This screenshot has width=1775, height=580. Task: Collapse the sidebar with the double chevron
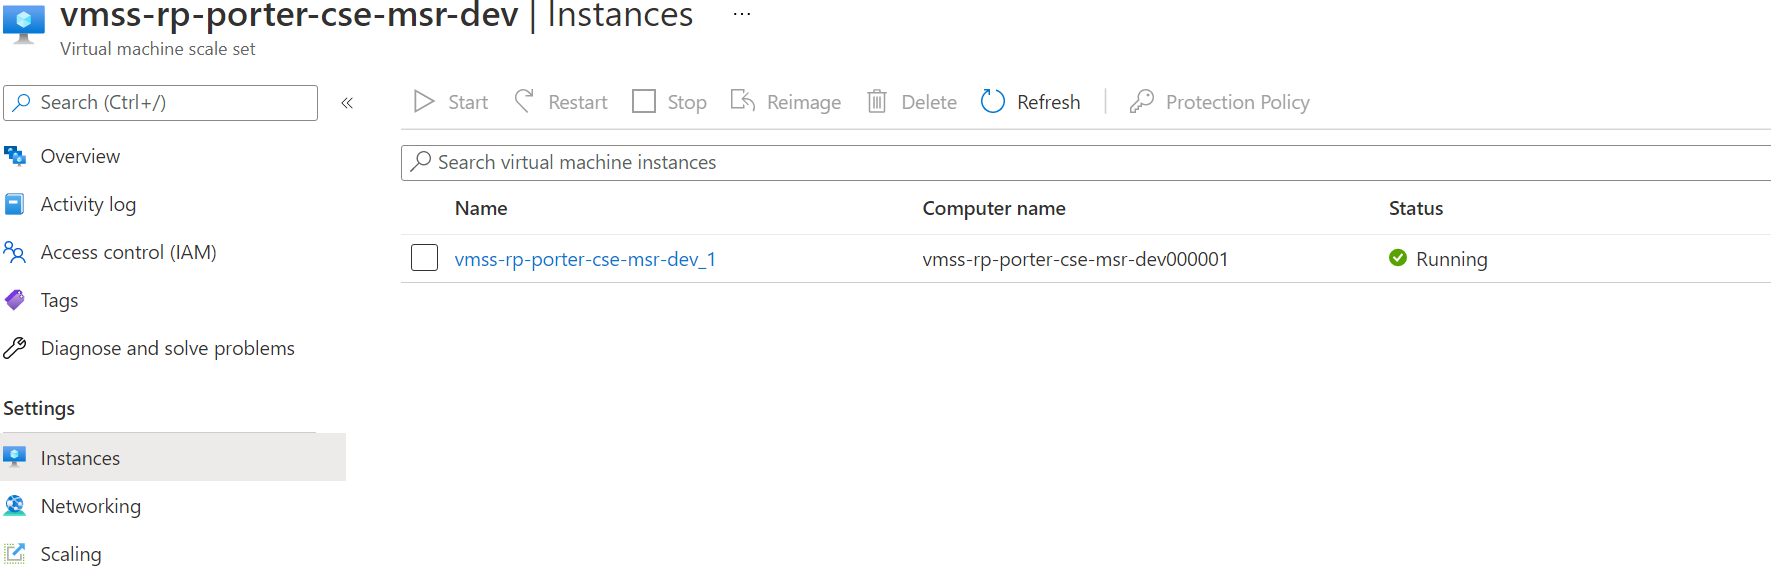347,103
